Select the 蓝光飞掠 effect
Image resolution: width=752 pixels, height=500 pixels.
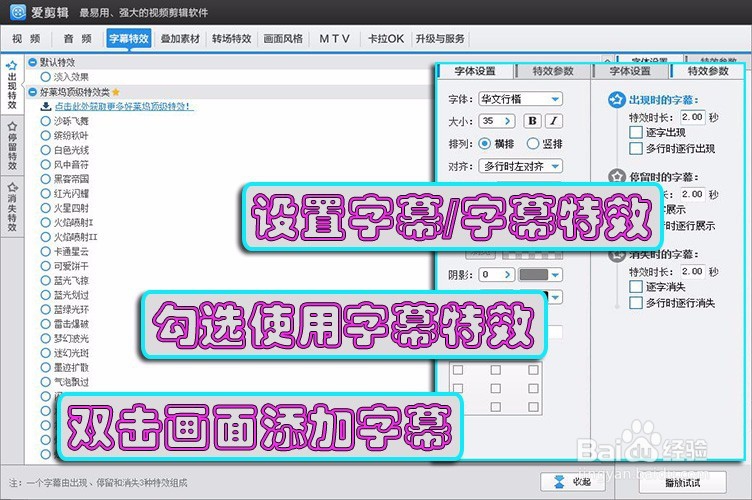46,280
